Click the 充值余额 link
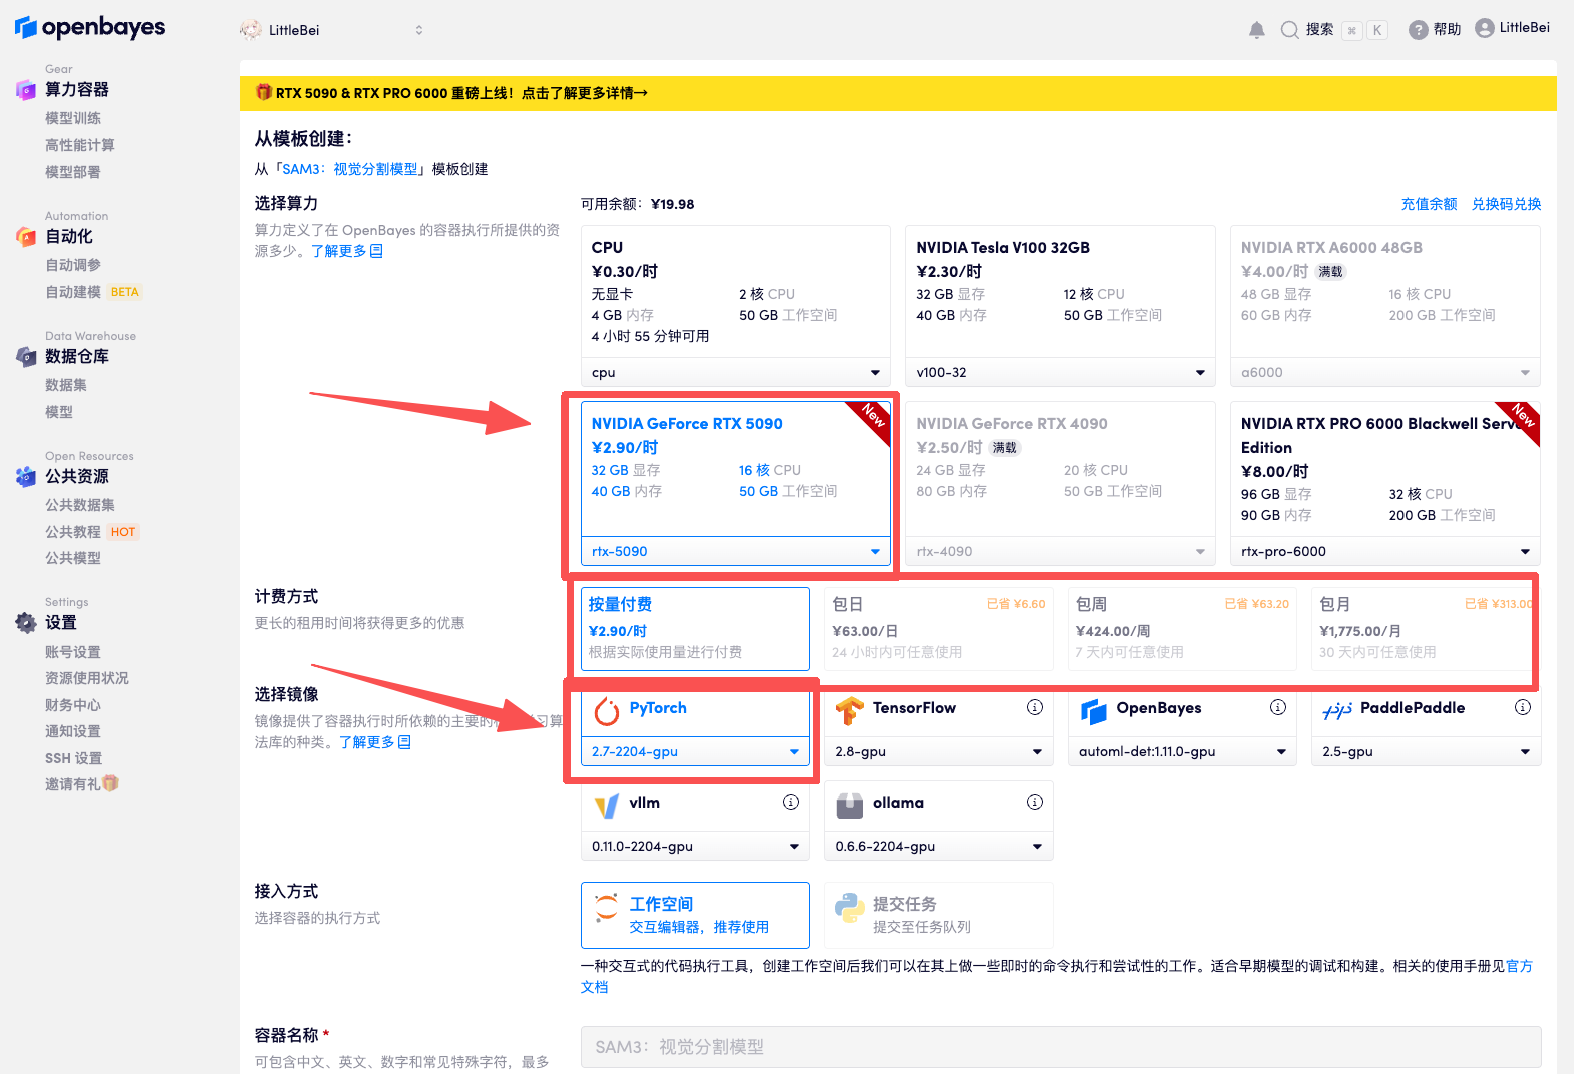1574x1074 pixels. pos(1429,204)
